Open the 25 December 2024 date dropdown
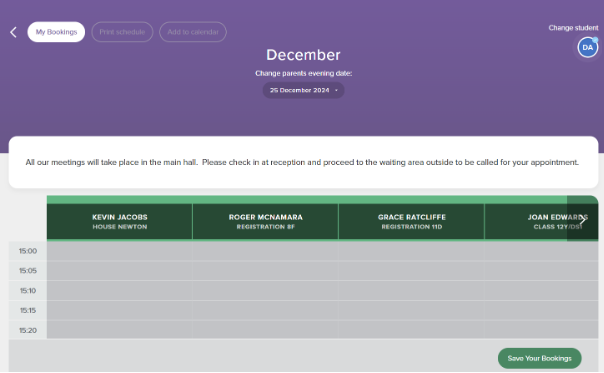 (x=304, y=90)
